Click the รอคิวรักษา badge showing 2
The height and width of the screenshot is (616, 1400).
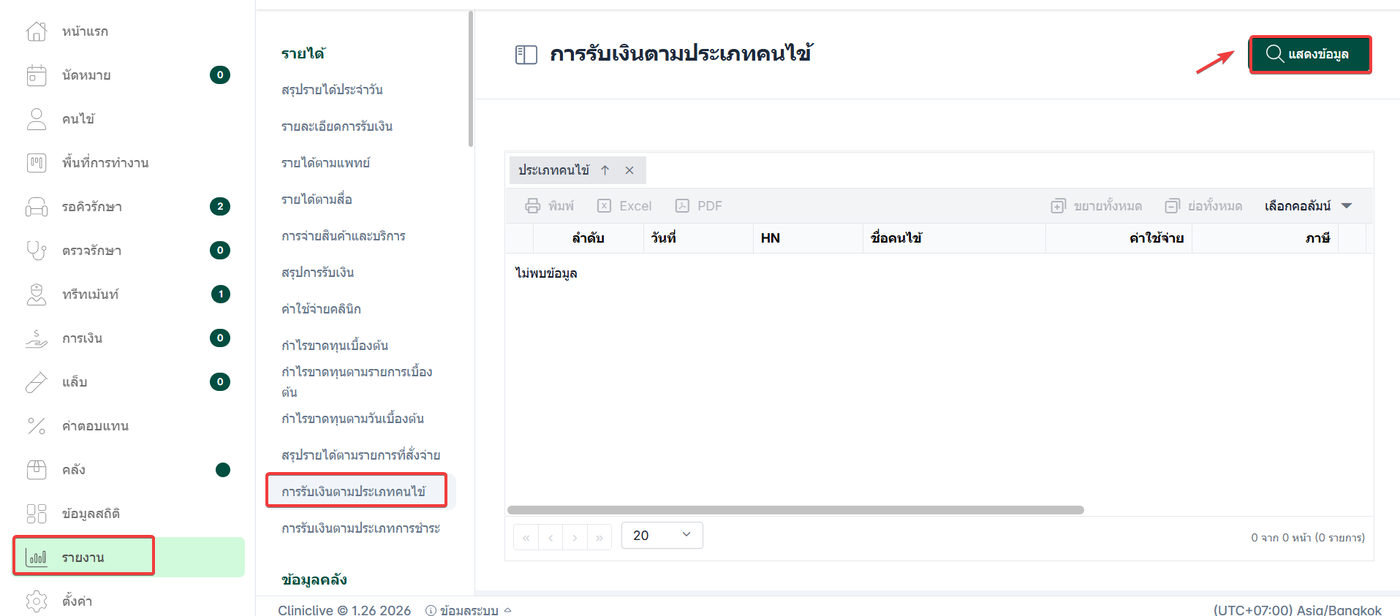tap(220, 207)
